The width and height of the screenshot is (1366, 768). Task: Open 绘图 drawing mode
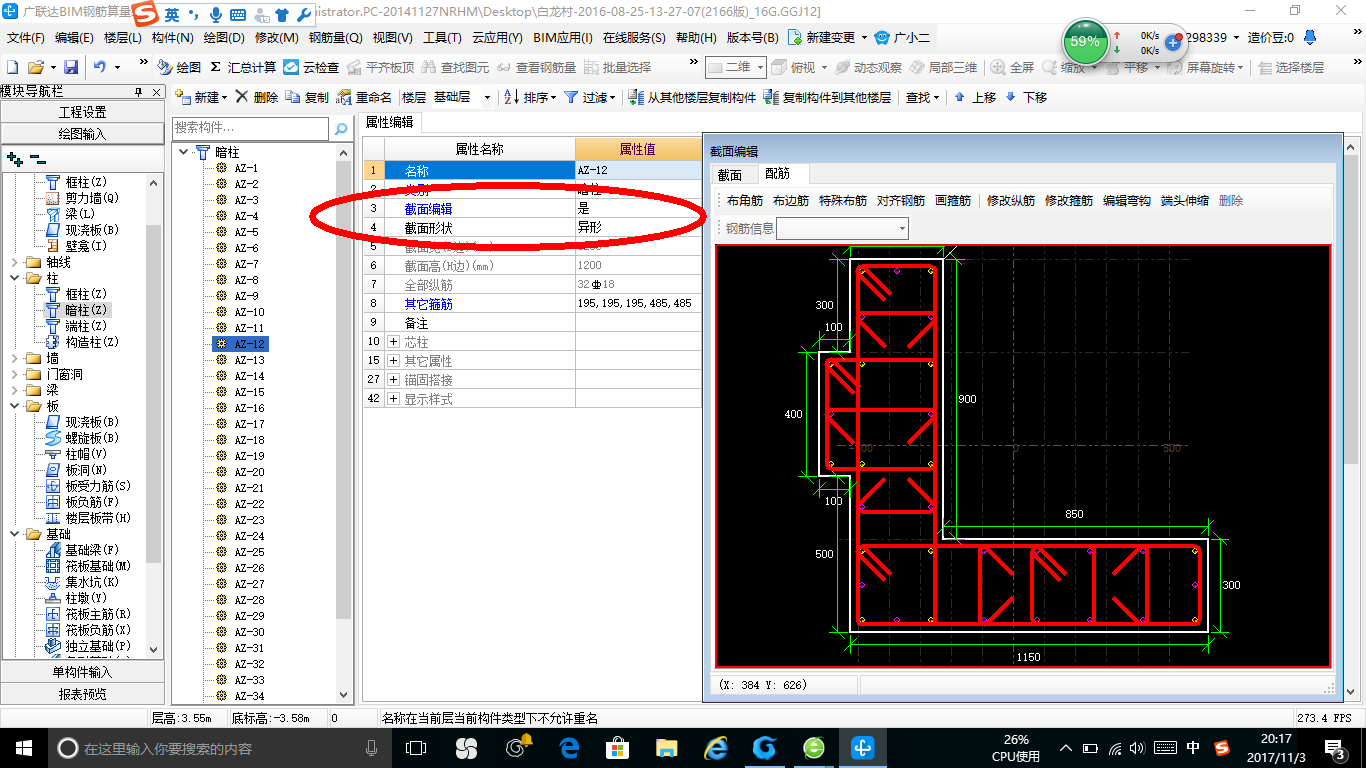(179, 67)
